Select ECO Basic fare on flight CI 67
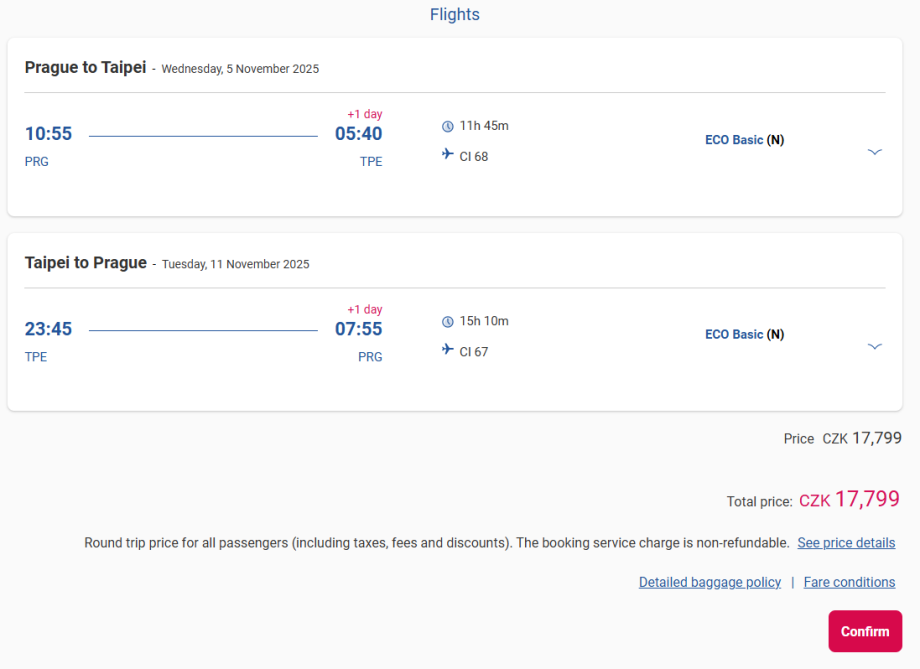The height and width of the screenshot is (669, 920). (x=744, y=335)
